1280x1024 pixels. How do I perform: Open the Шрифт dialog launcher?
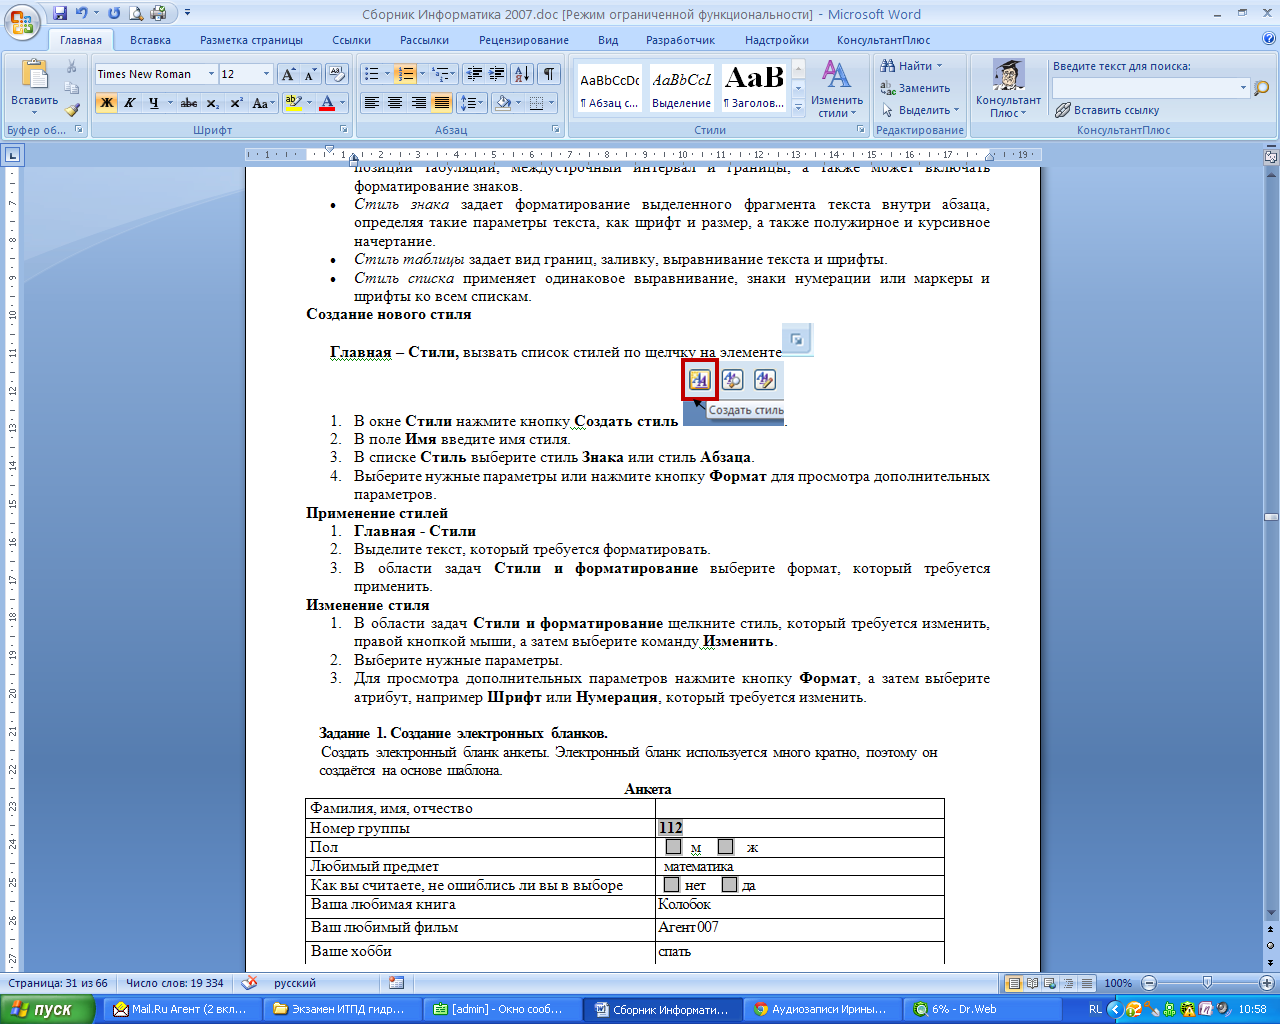click(344, 130)
